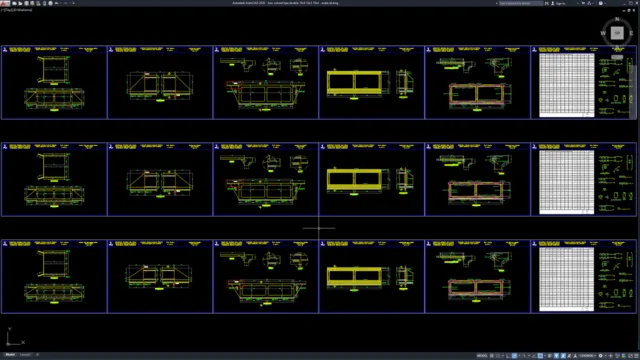Toggle the Annotation Monitor plus icon
This screenshot has width=640, height=360.
coord(611,356)
